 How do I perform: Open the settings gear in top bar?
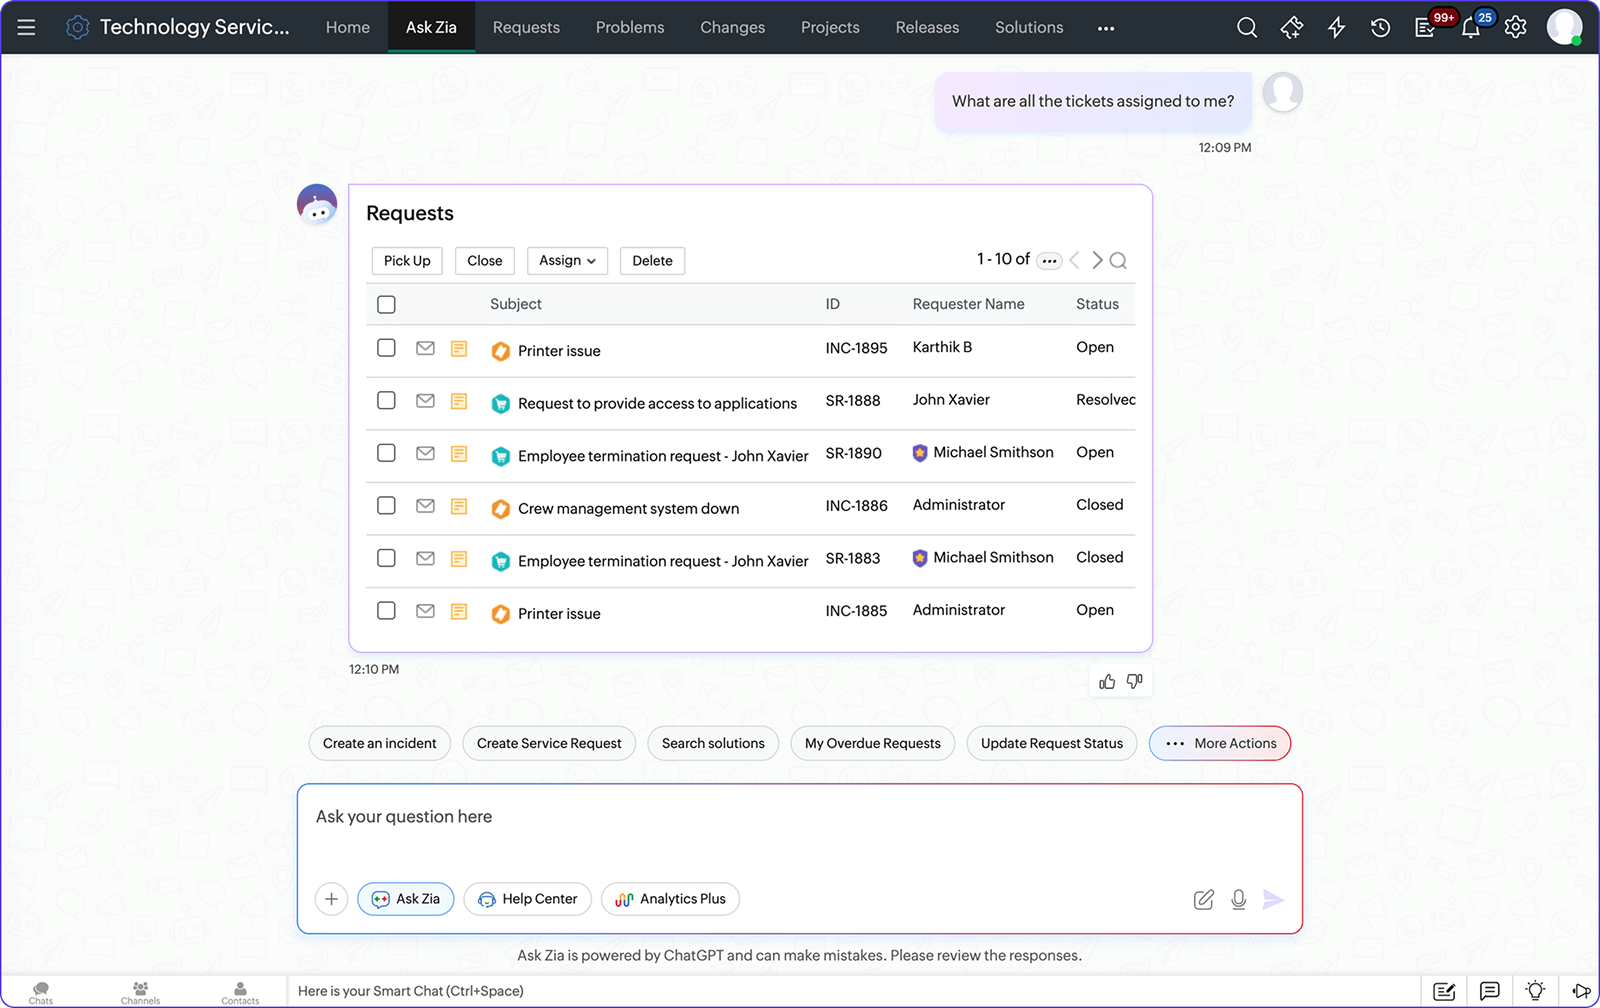point(1516,27)
